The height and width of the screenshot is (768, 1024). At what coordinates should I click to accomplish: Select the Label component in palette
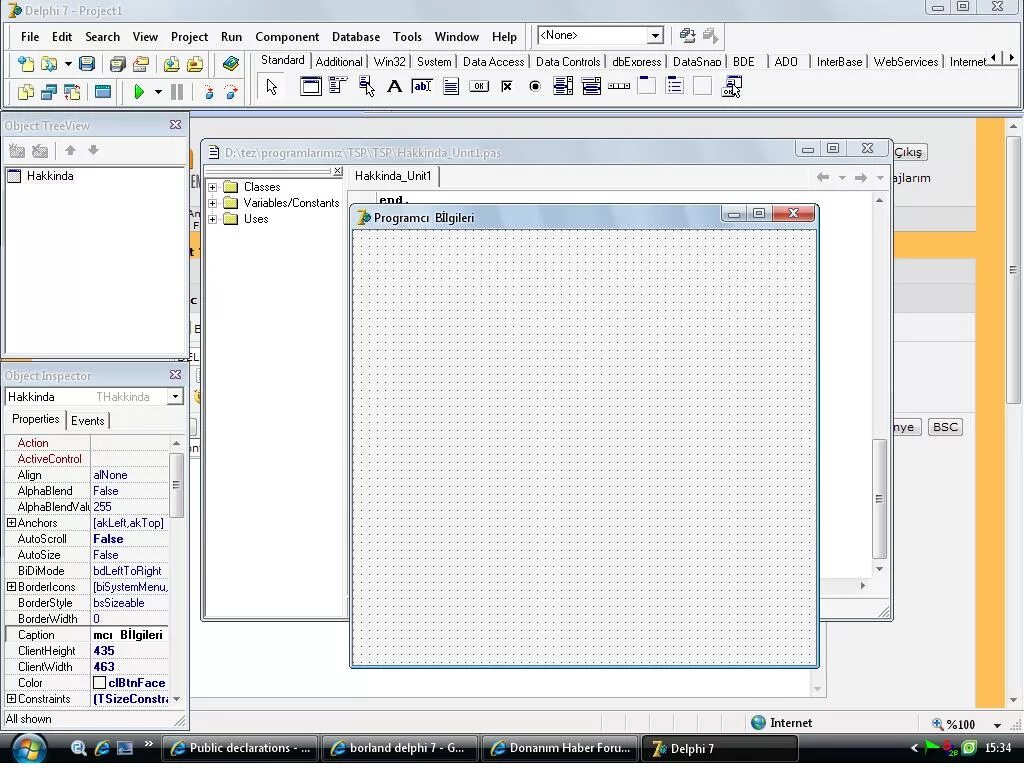point(394,86)
